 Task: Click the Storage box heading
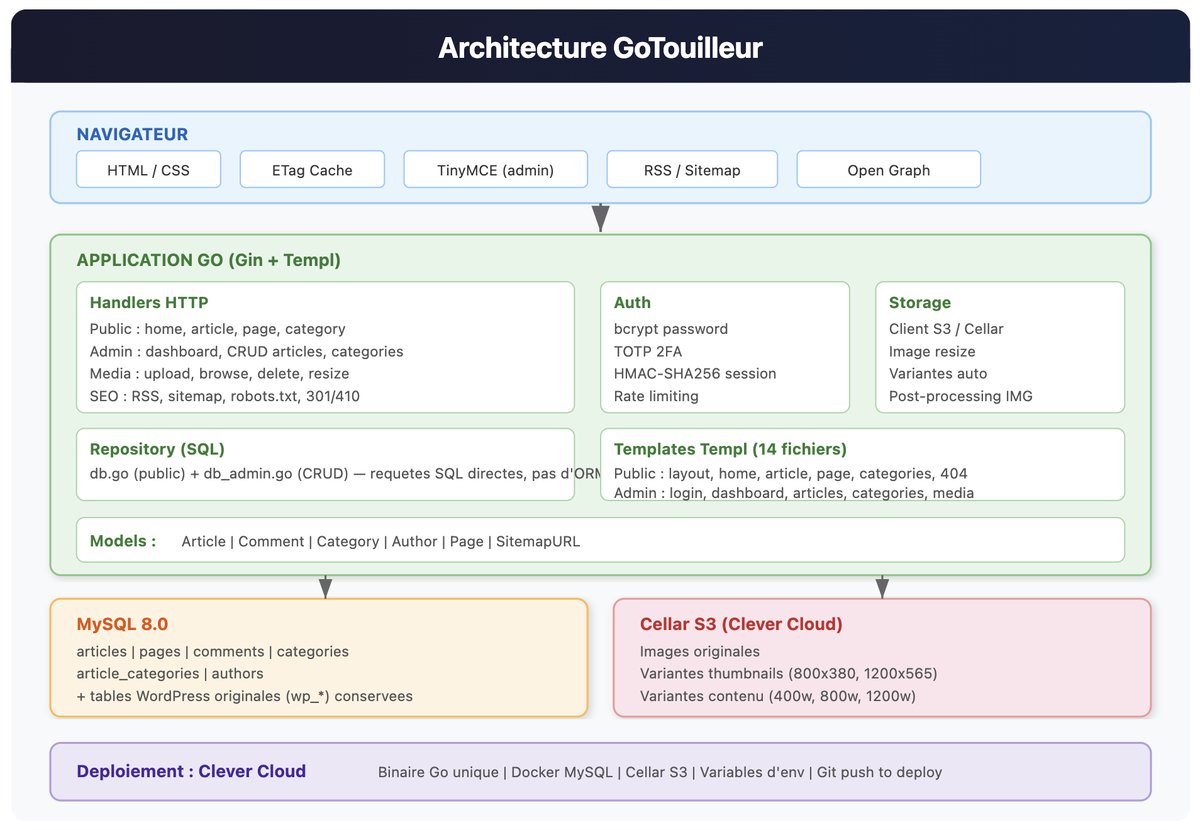[919, 302]
